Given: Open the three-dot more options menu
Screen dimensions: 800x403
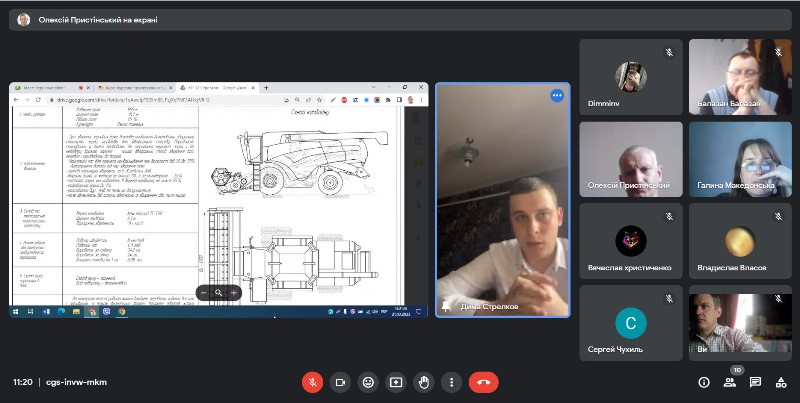Looking at the screenshot, I should [x=453, y=382].
